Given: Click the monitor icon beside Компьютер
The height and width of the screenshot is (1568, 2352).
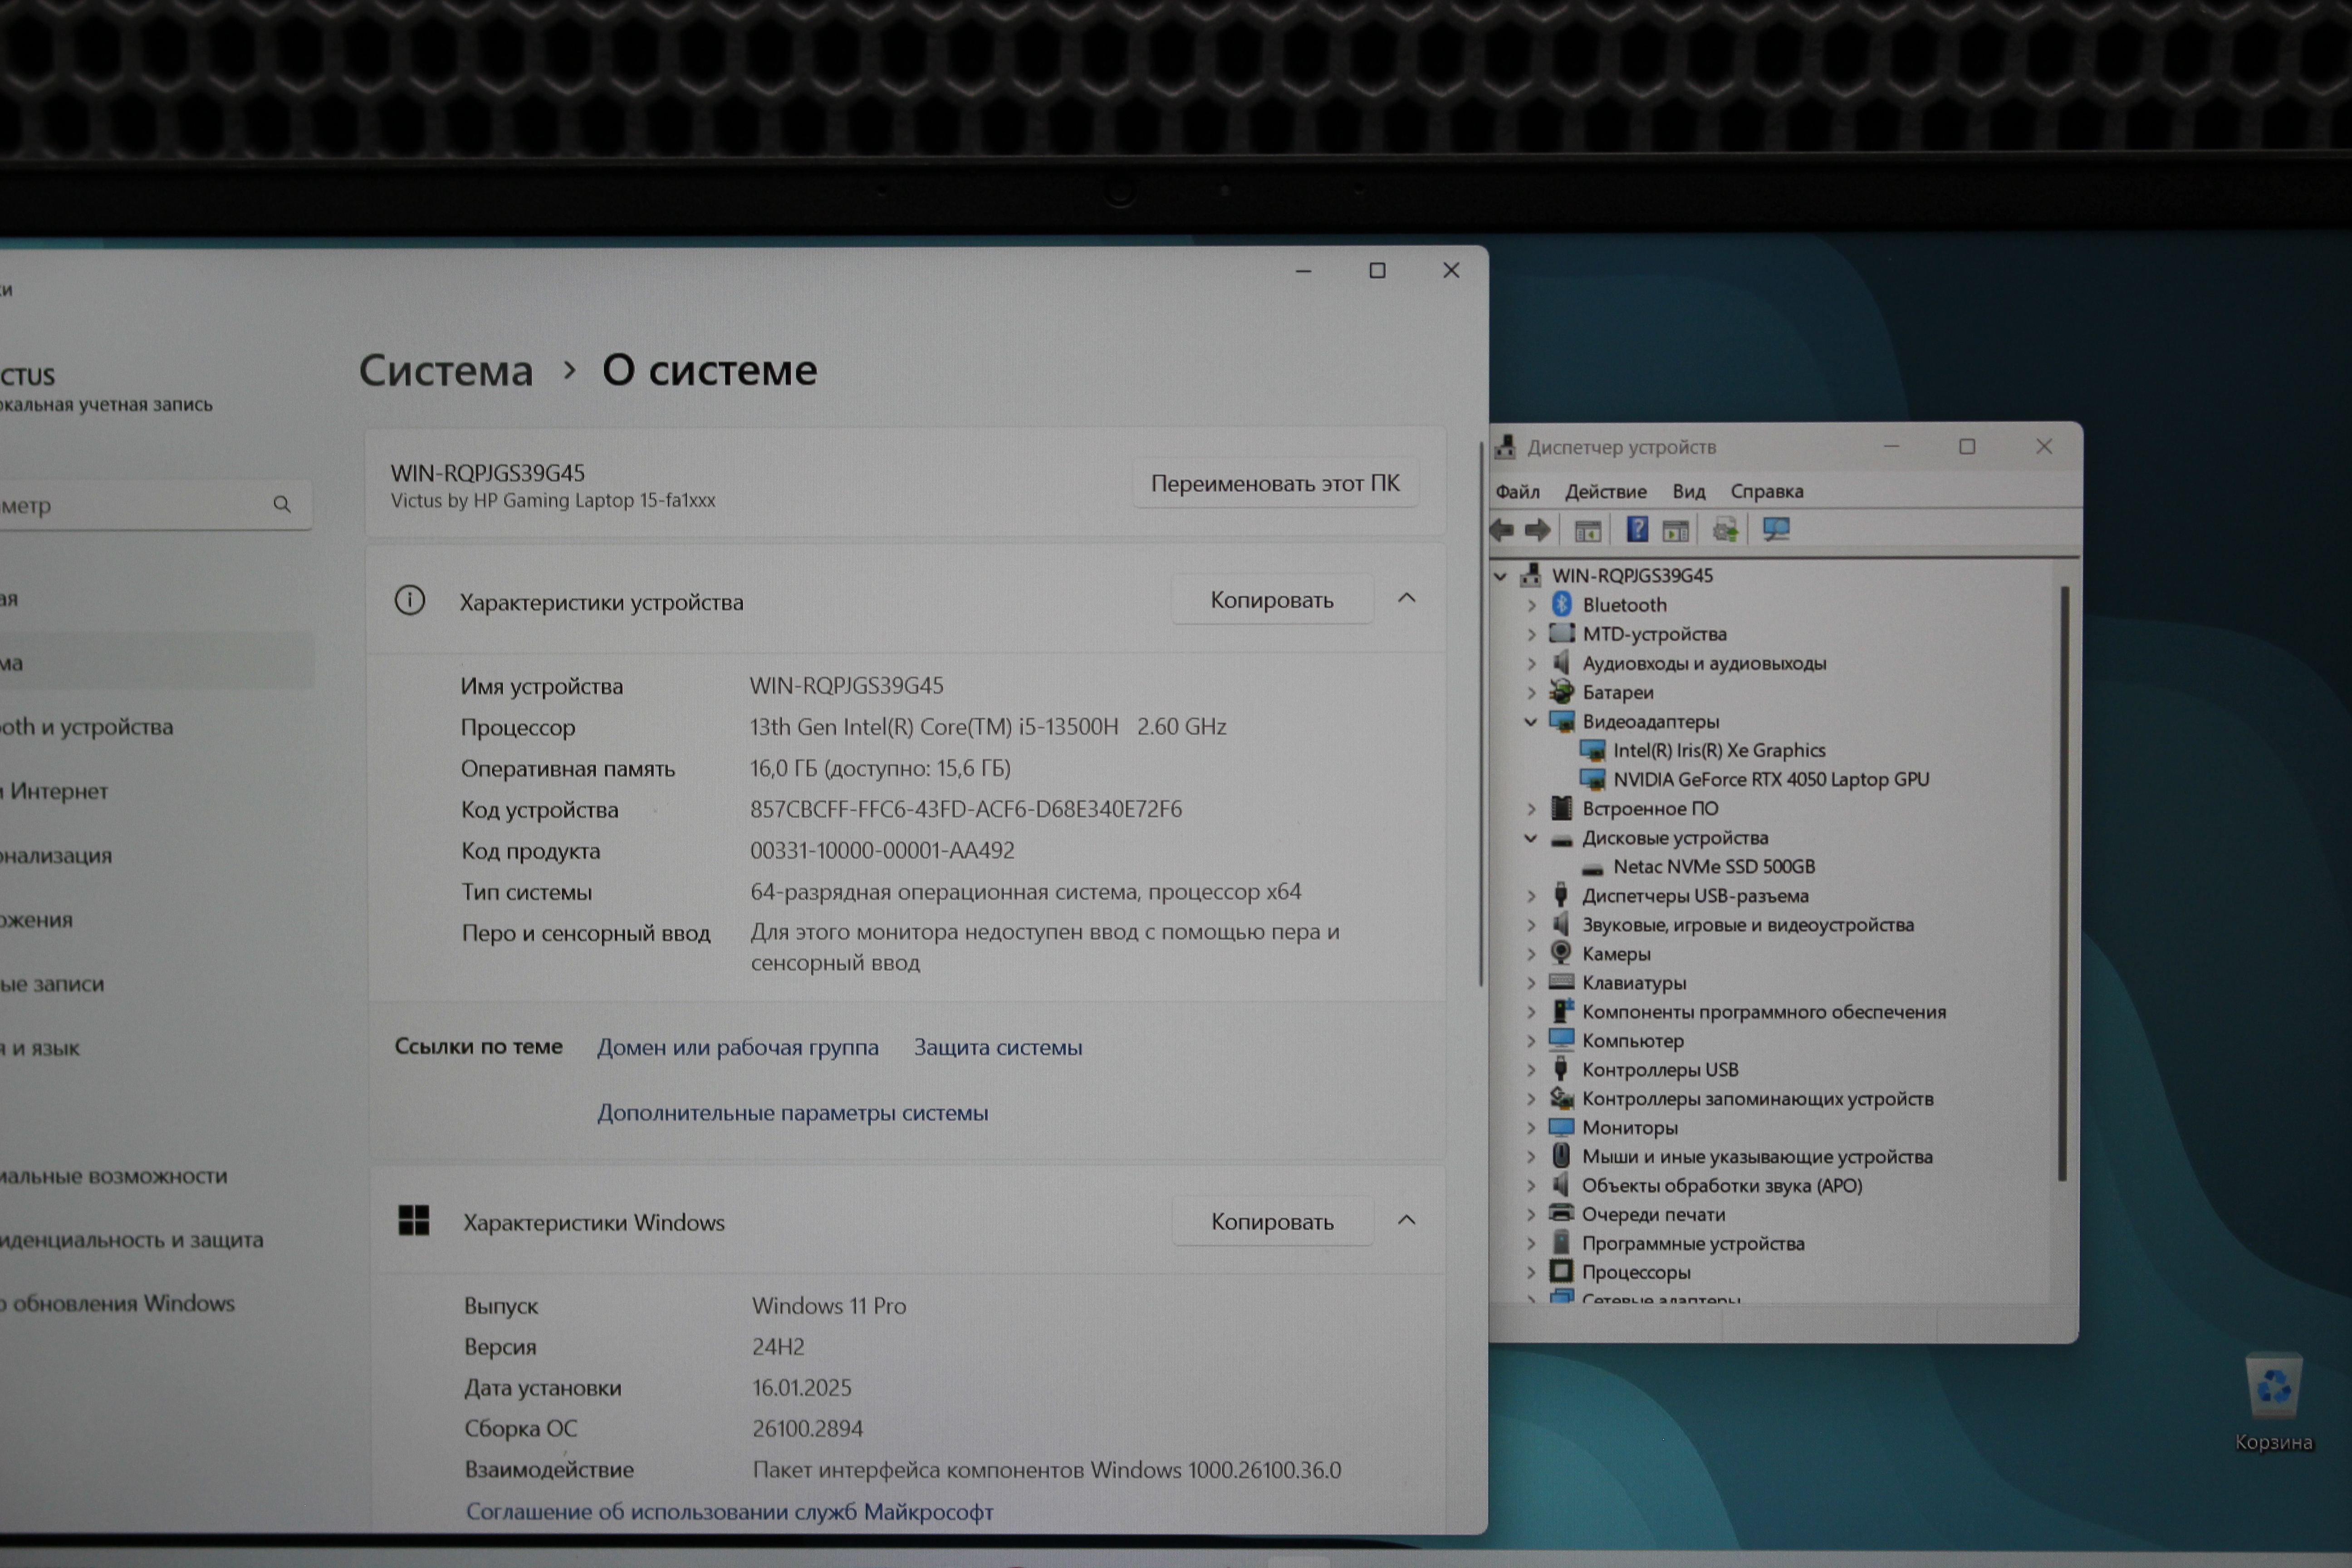Looking at the screenshot, I should (x=1561, y=1040).
